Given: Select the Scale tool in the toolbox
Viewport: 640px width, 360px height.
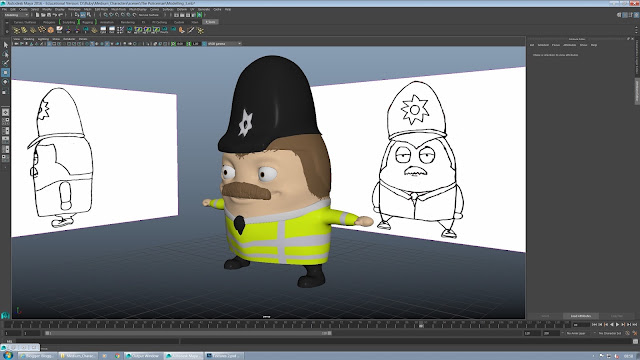Looking at the screenshot, I should pos(5,92).
